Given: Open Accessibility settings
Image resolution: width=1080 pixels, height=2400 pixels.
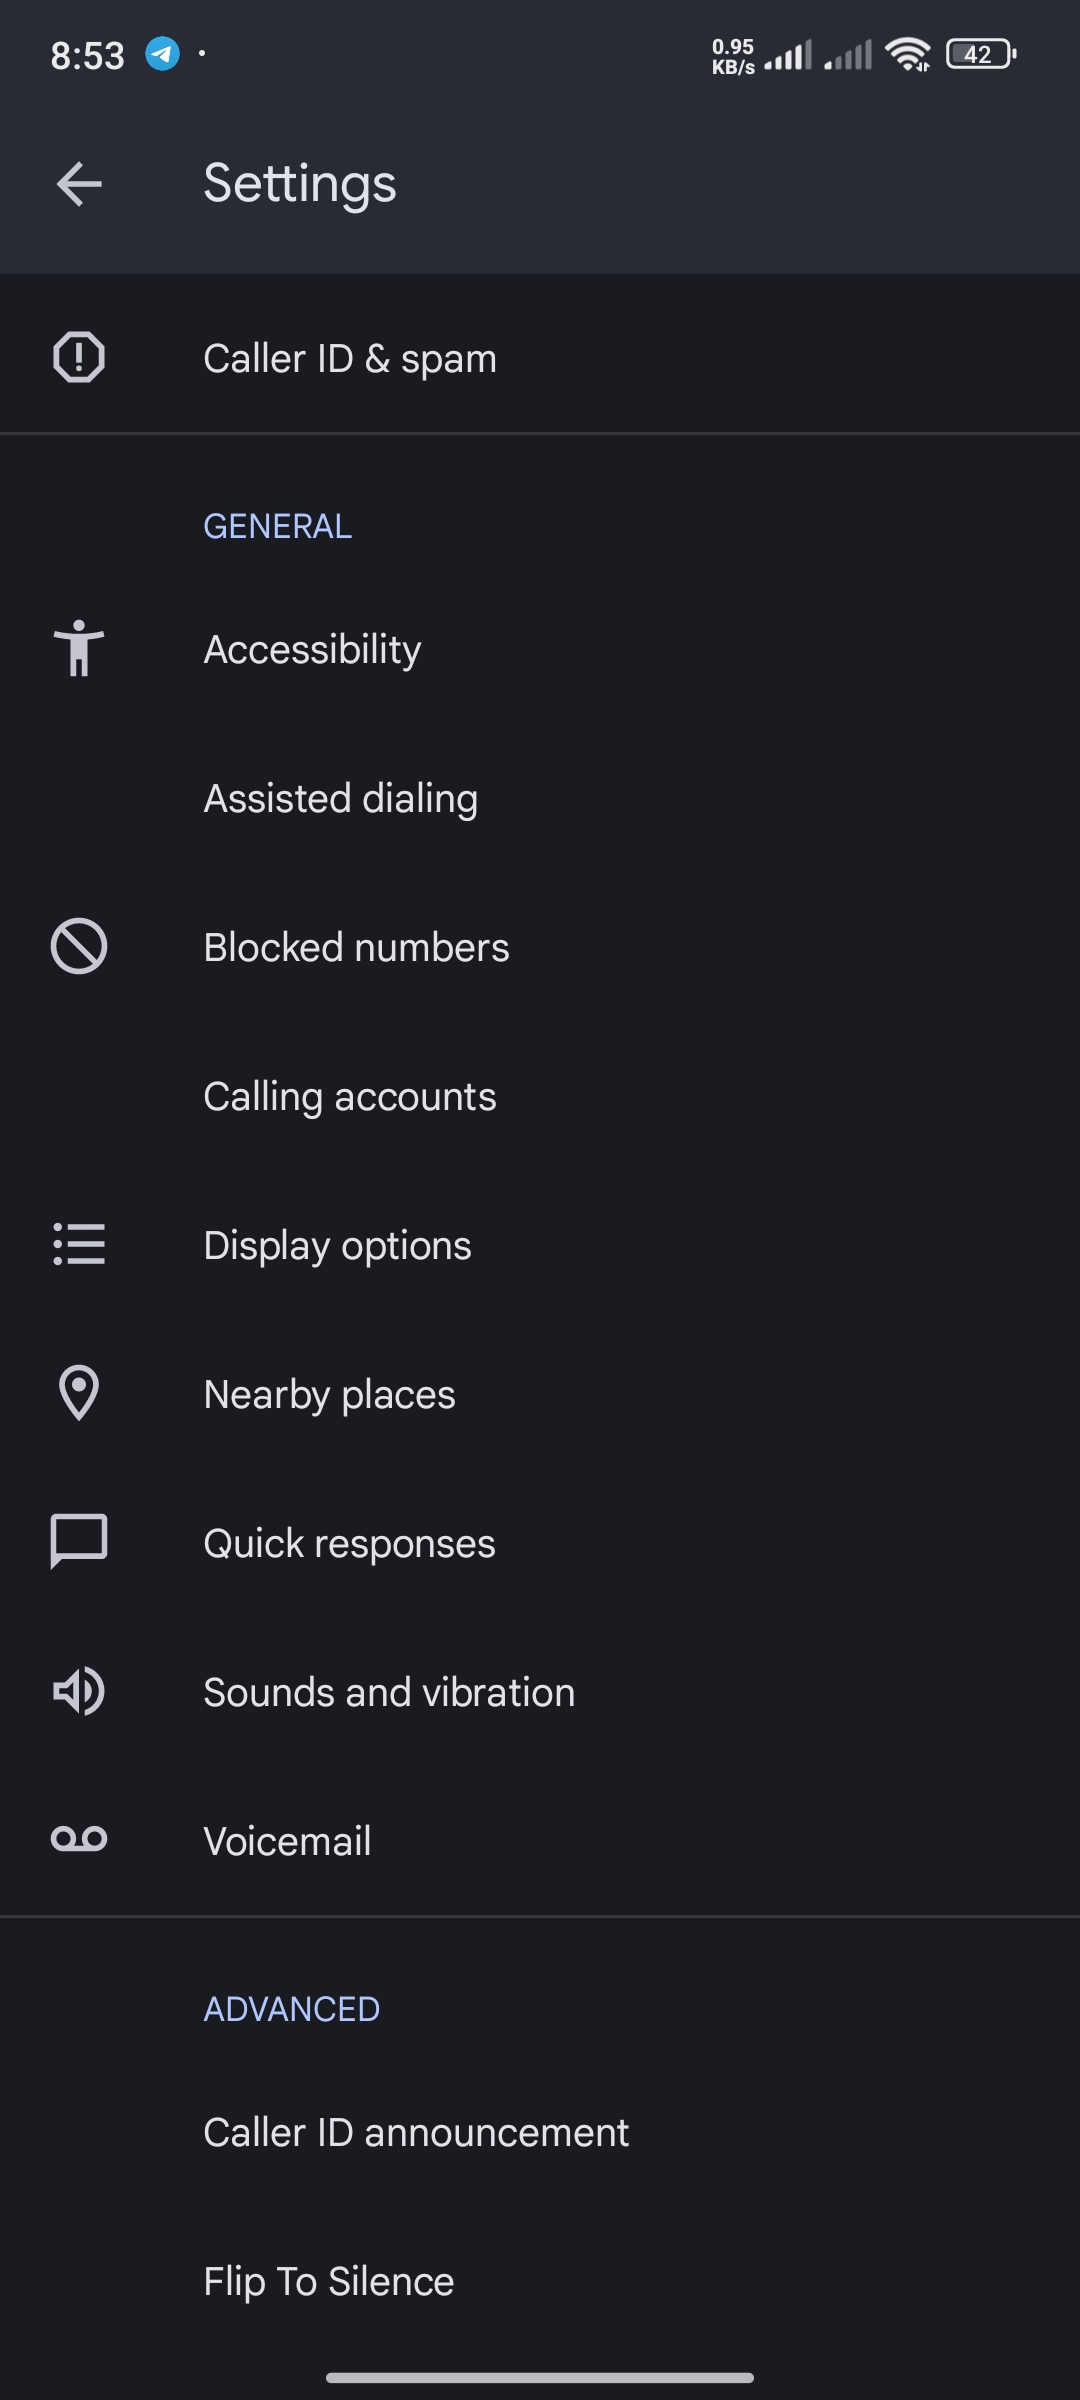Looking at the screenshot, I should pyautogui.click(x=312, y=650).
